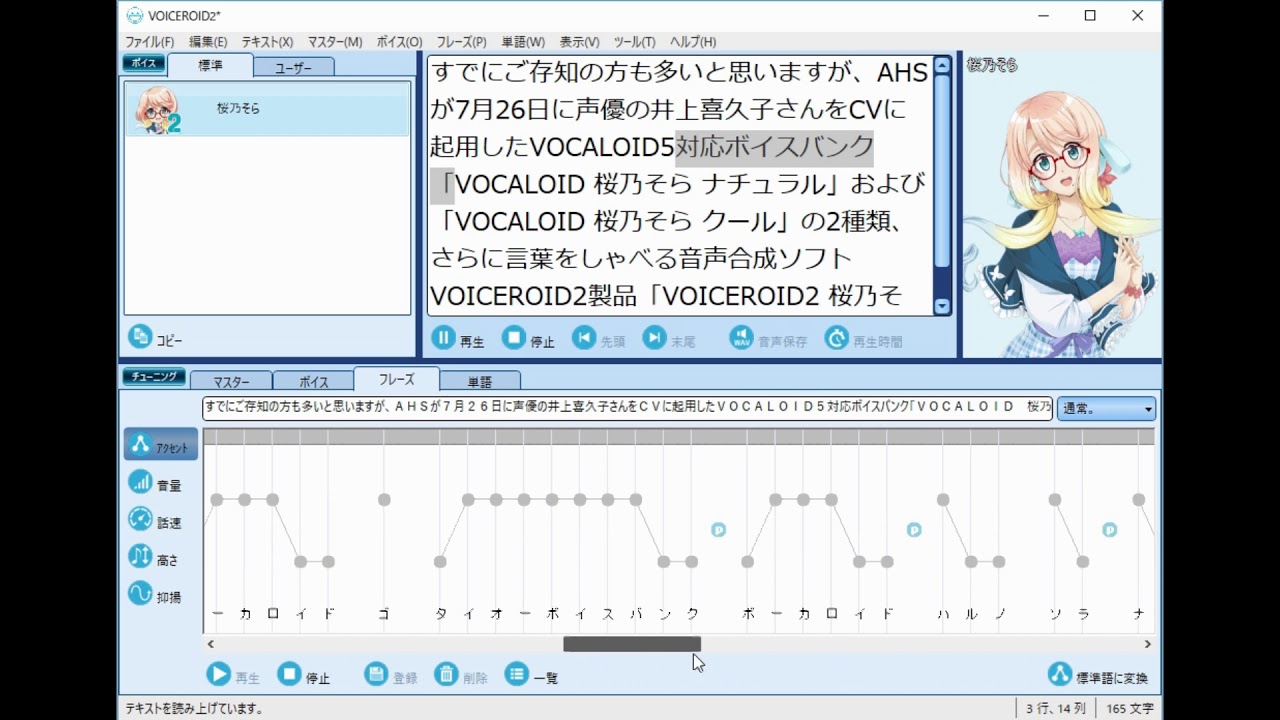Screen dimensions: 1280x720
Task: Open the 単語(W) menu
Action: tap(523, 42)
